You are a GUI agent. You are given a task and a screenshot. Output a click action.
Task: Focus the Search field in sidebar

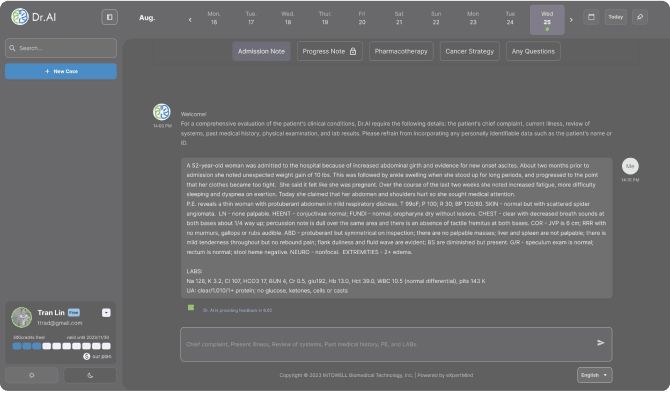(61, 48)
